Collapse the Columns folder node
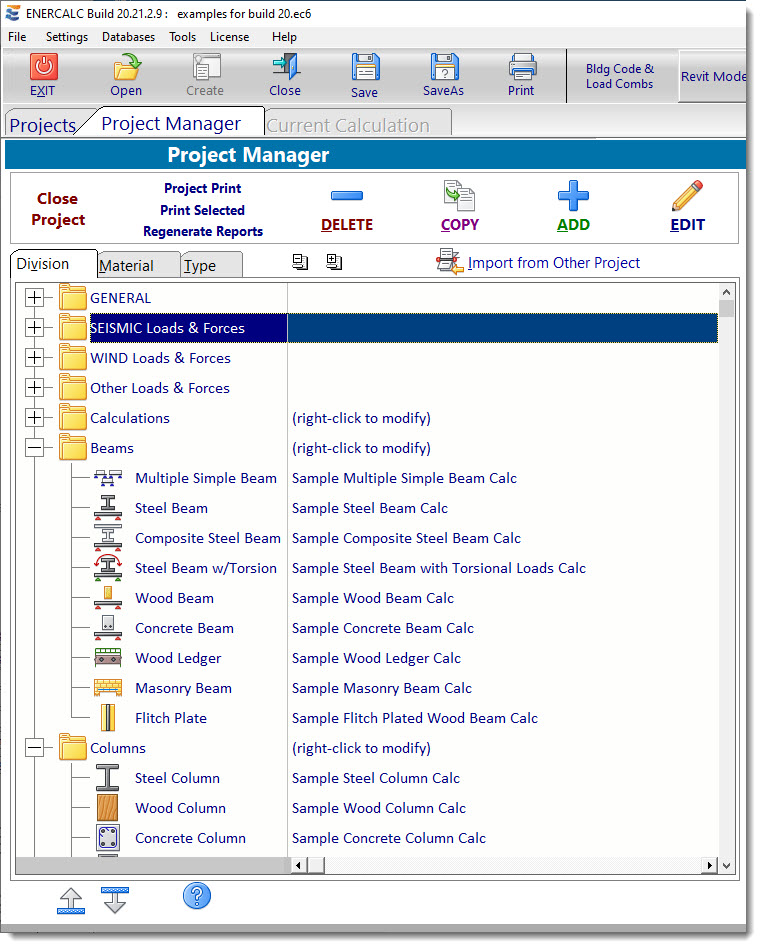761x948 pixels. (35, 748)
